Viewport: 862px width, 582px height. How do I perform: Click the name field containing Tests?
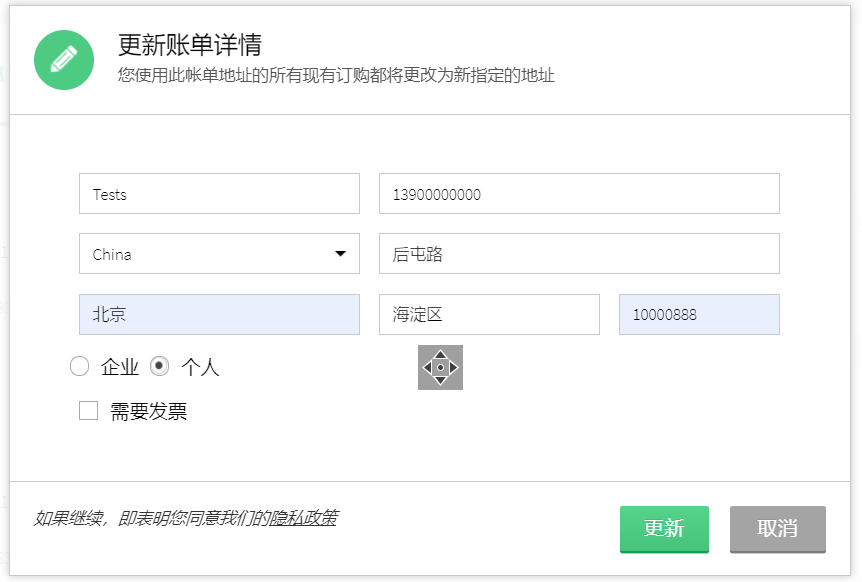tap(218, 194)
